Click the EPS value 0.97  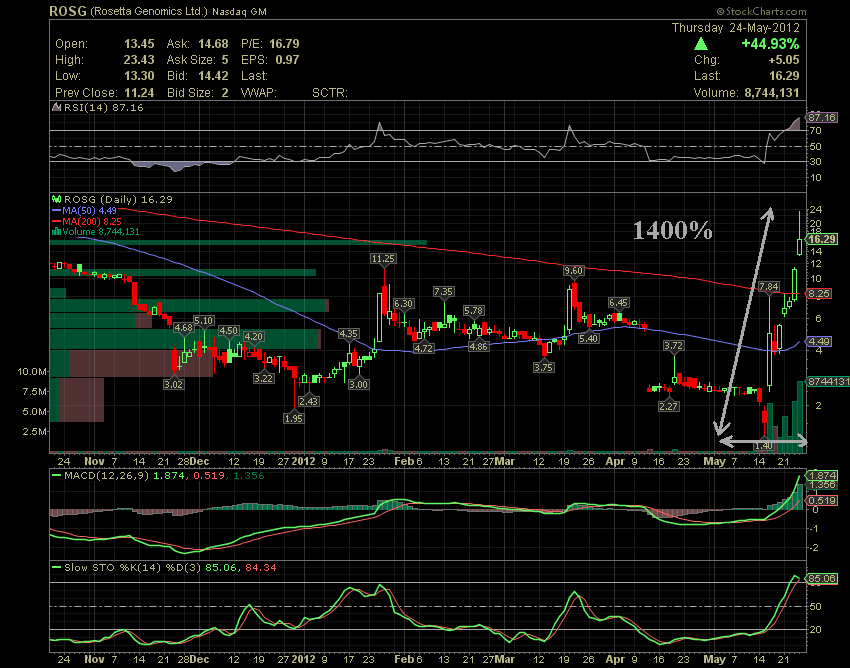tap(287, 60)
